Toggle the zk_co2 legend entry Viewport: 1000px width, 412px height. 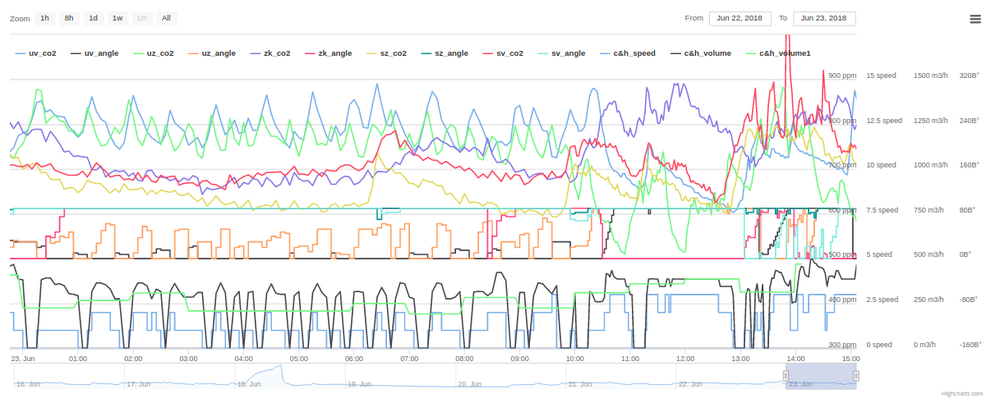pyautogui.click(x=276, y=53)
